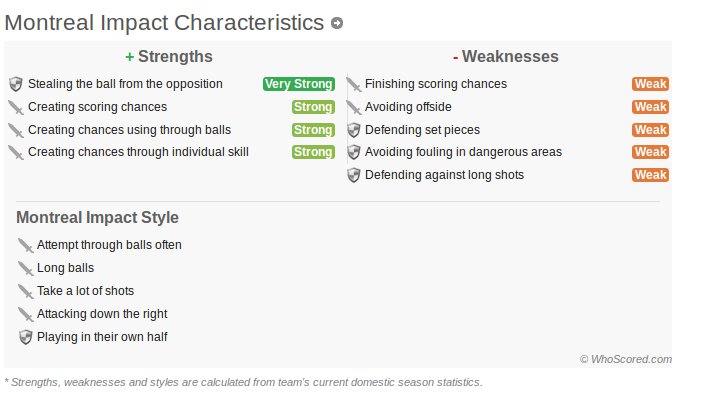Click shield icon beside Defending set pieces
Screen dimensions: 715x401
click(354, 130)
